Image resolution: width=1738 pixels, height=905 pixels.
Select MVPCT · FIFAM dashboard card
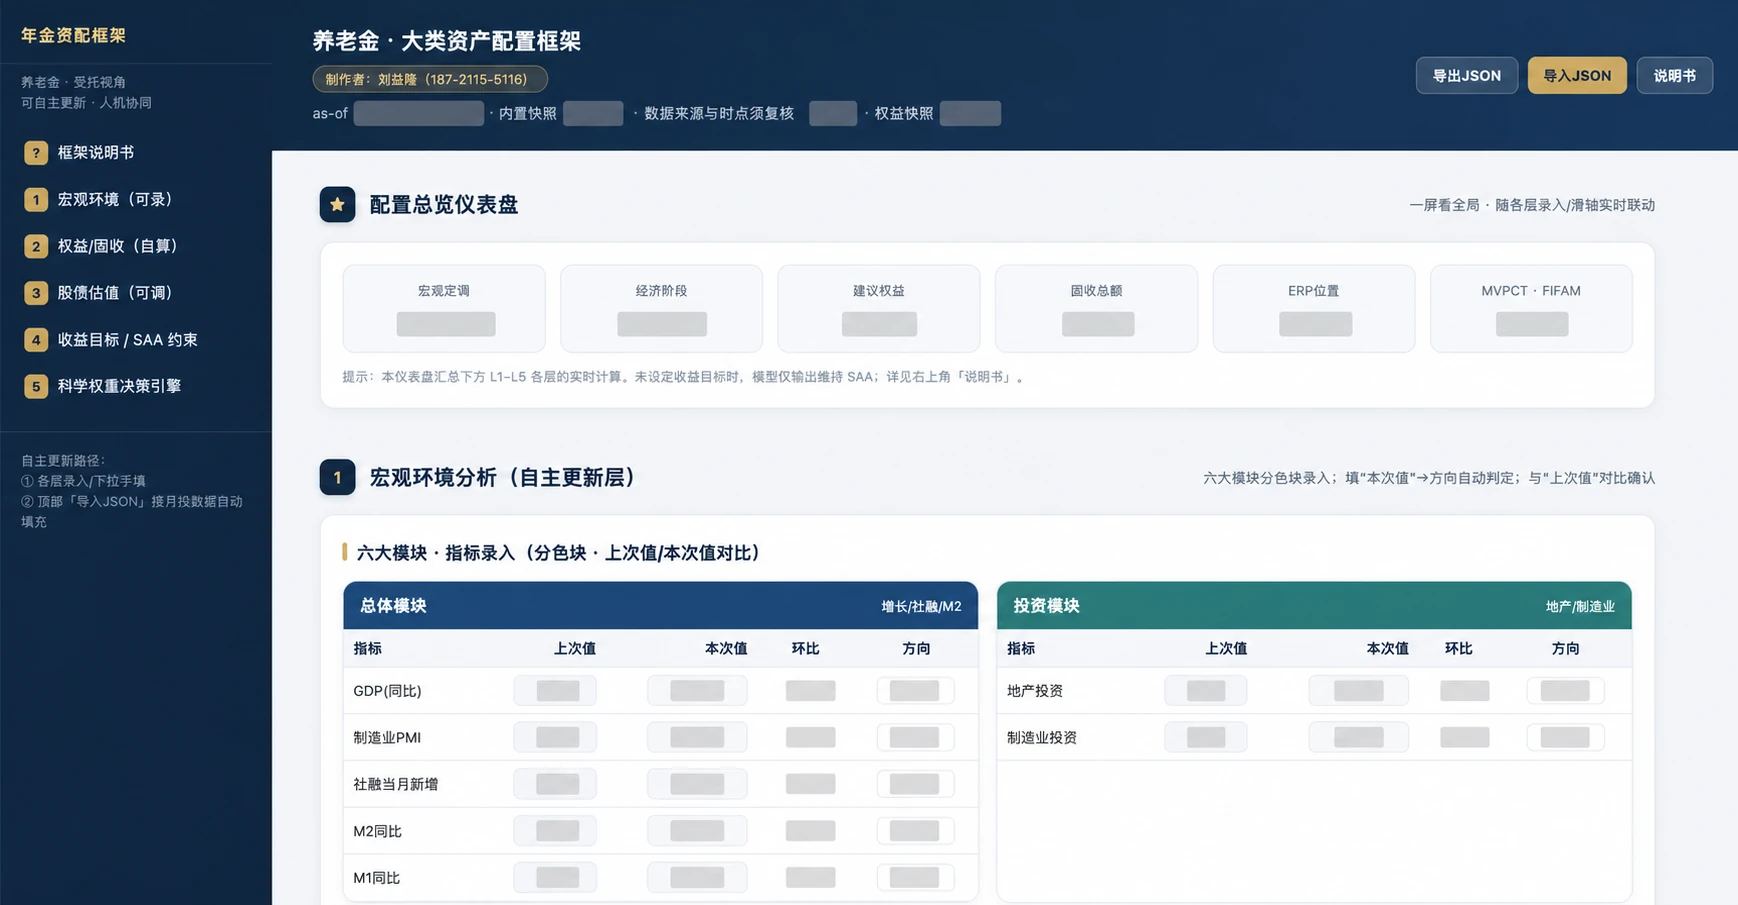coord(1531,308)
